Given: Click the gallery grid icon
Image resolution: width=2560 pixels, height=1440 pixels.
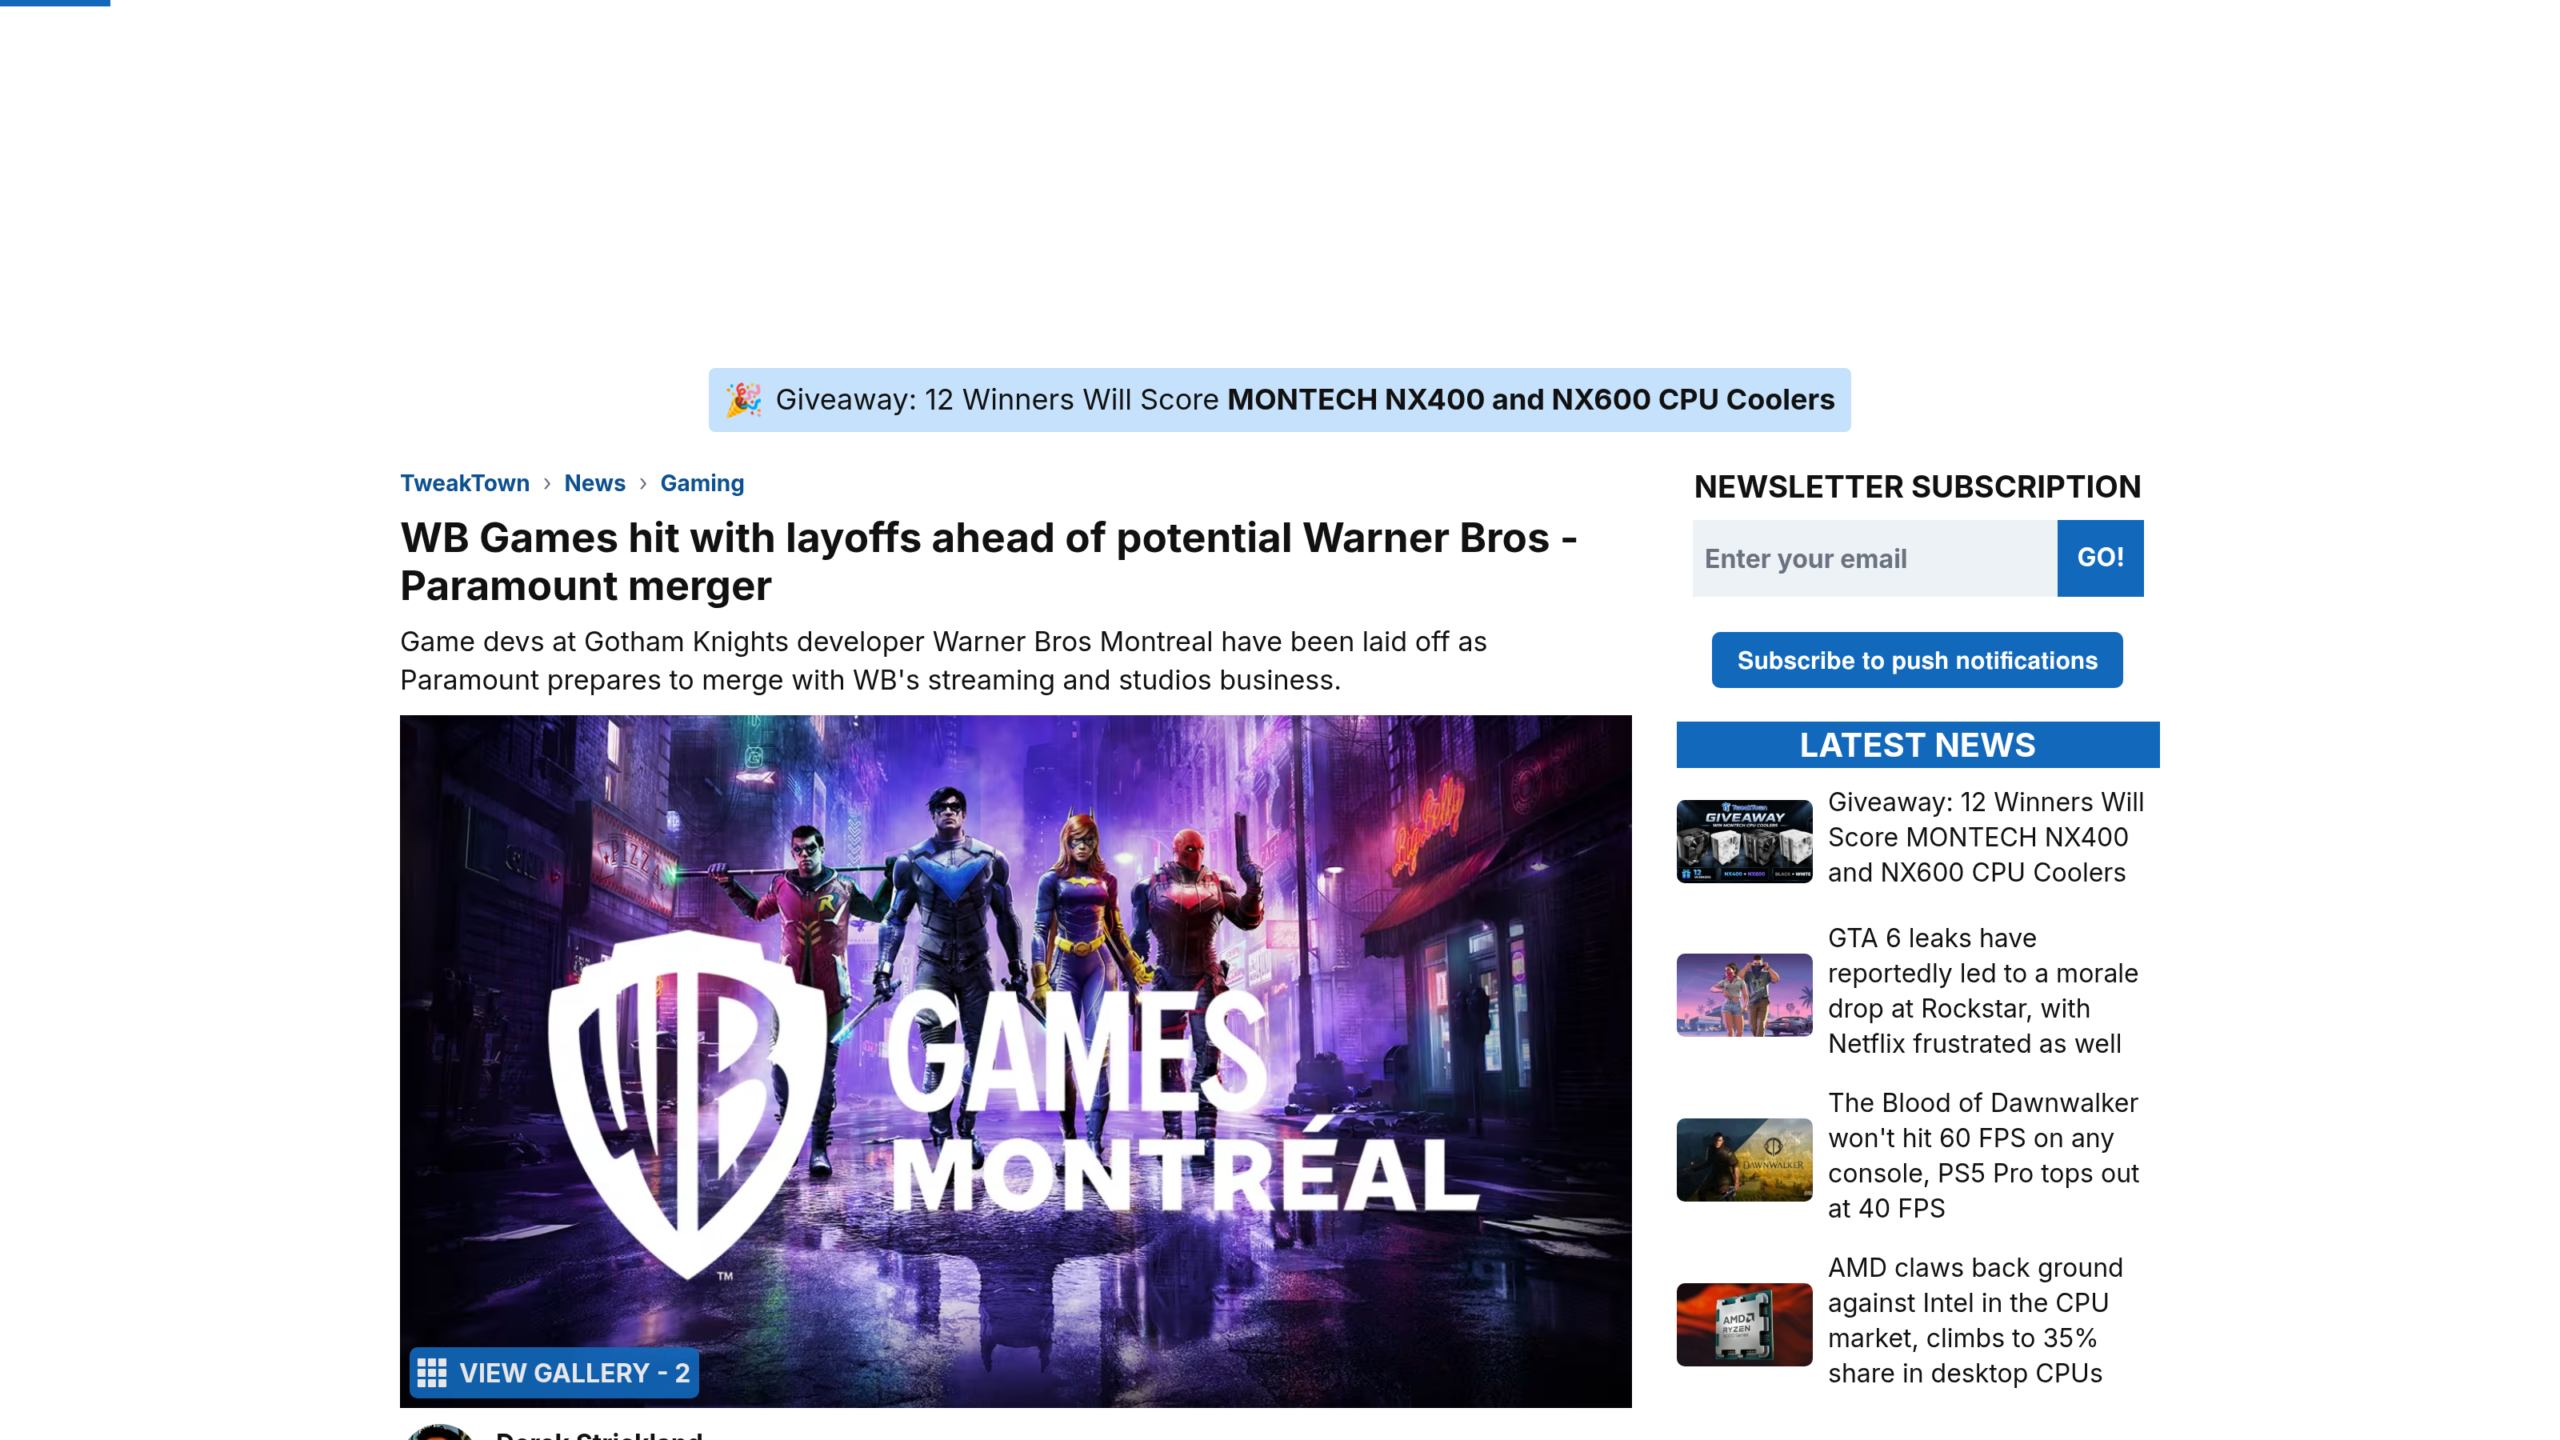Looking at the screenshot, I should click(x=432, y=1373).
